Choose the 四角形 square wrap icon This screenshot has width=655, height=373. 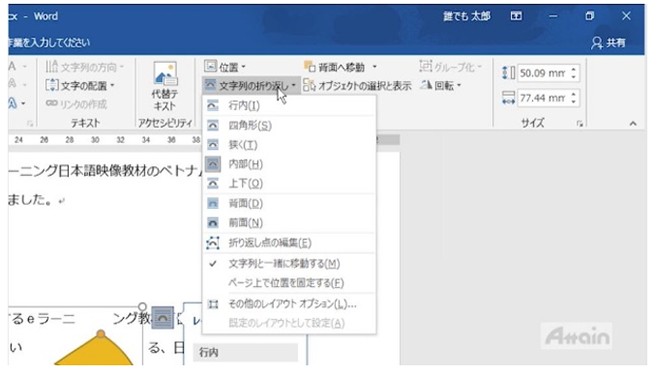213,125
